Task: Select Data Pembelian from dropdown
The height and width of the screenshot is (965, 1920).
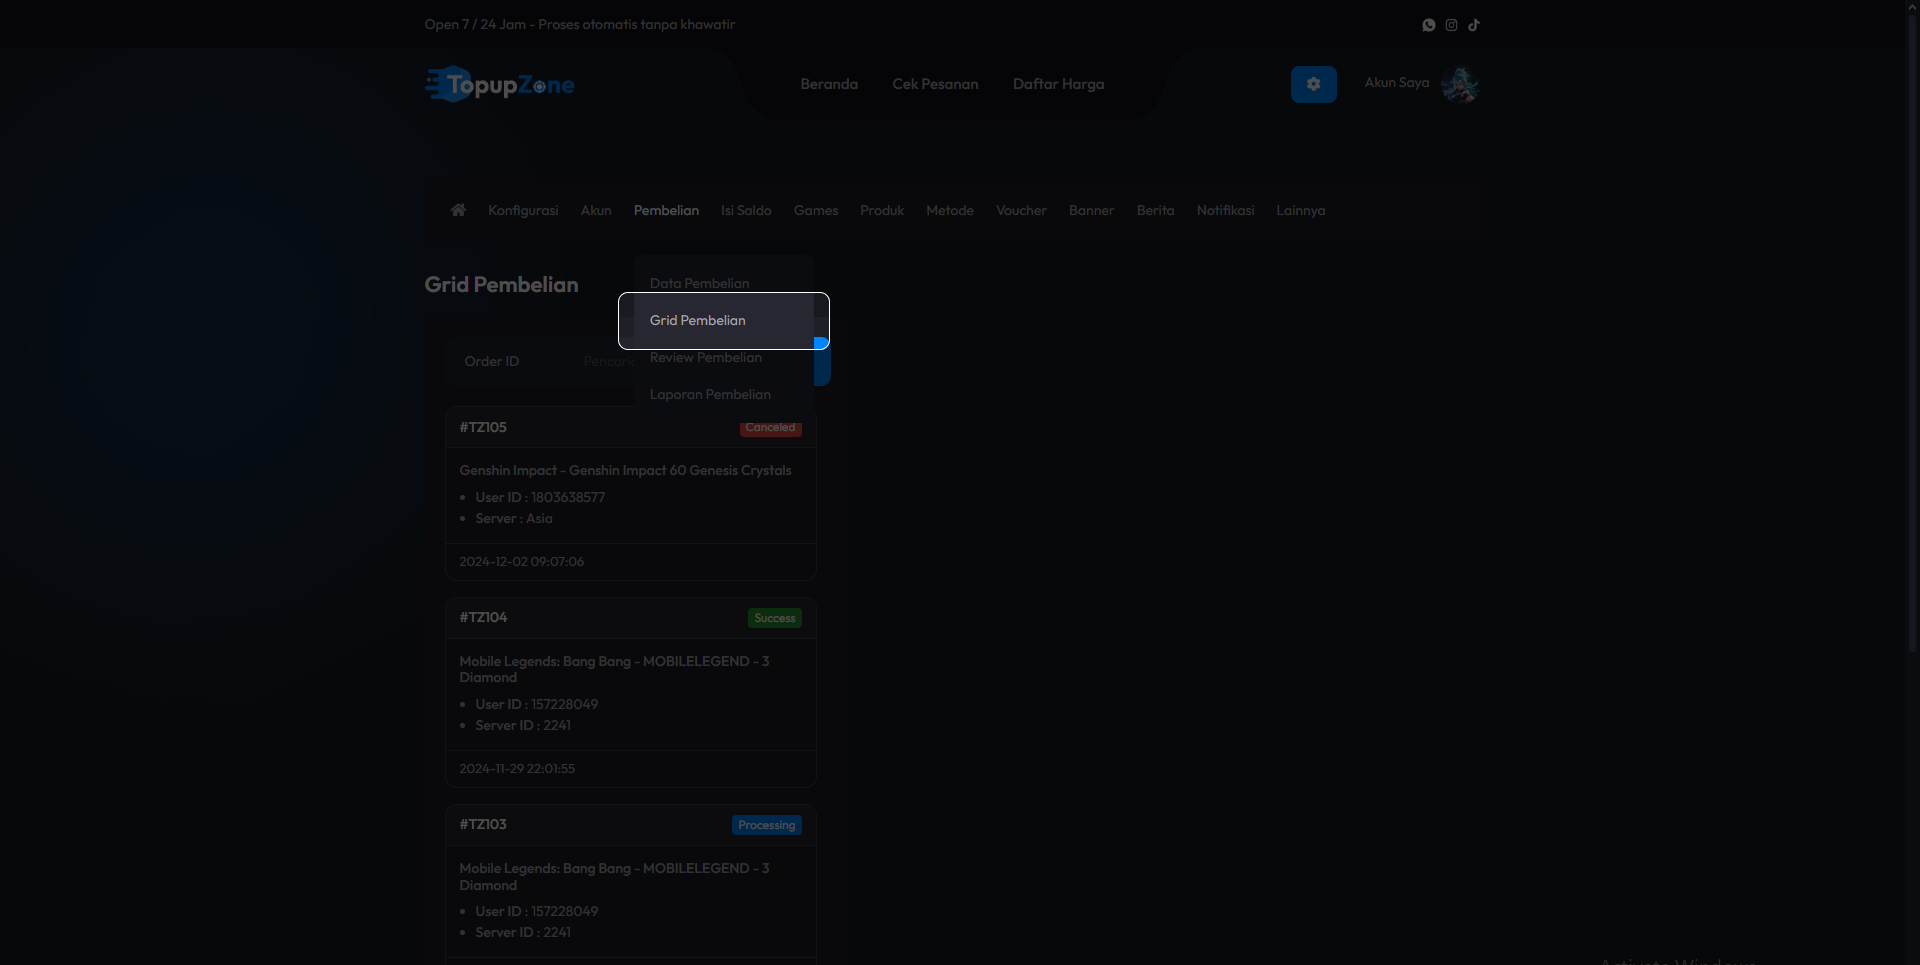Action: pos(723,283)
